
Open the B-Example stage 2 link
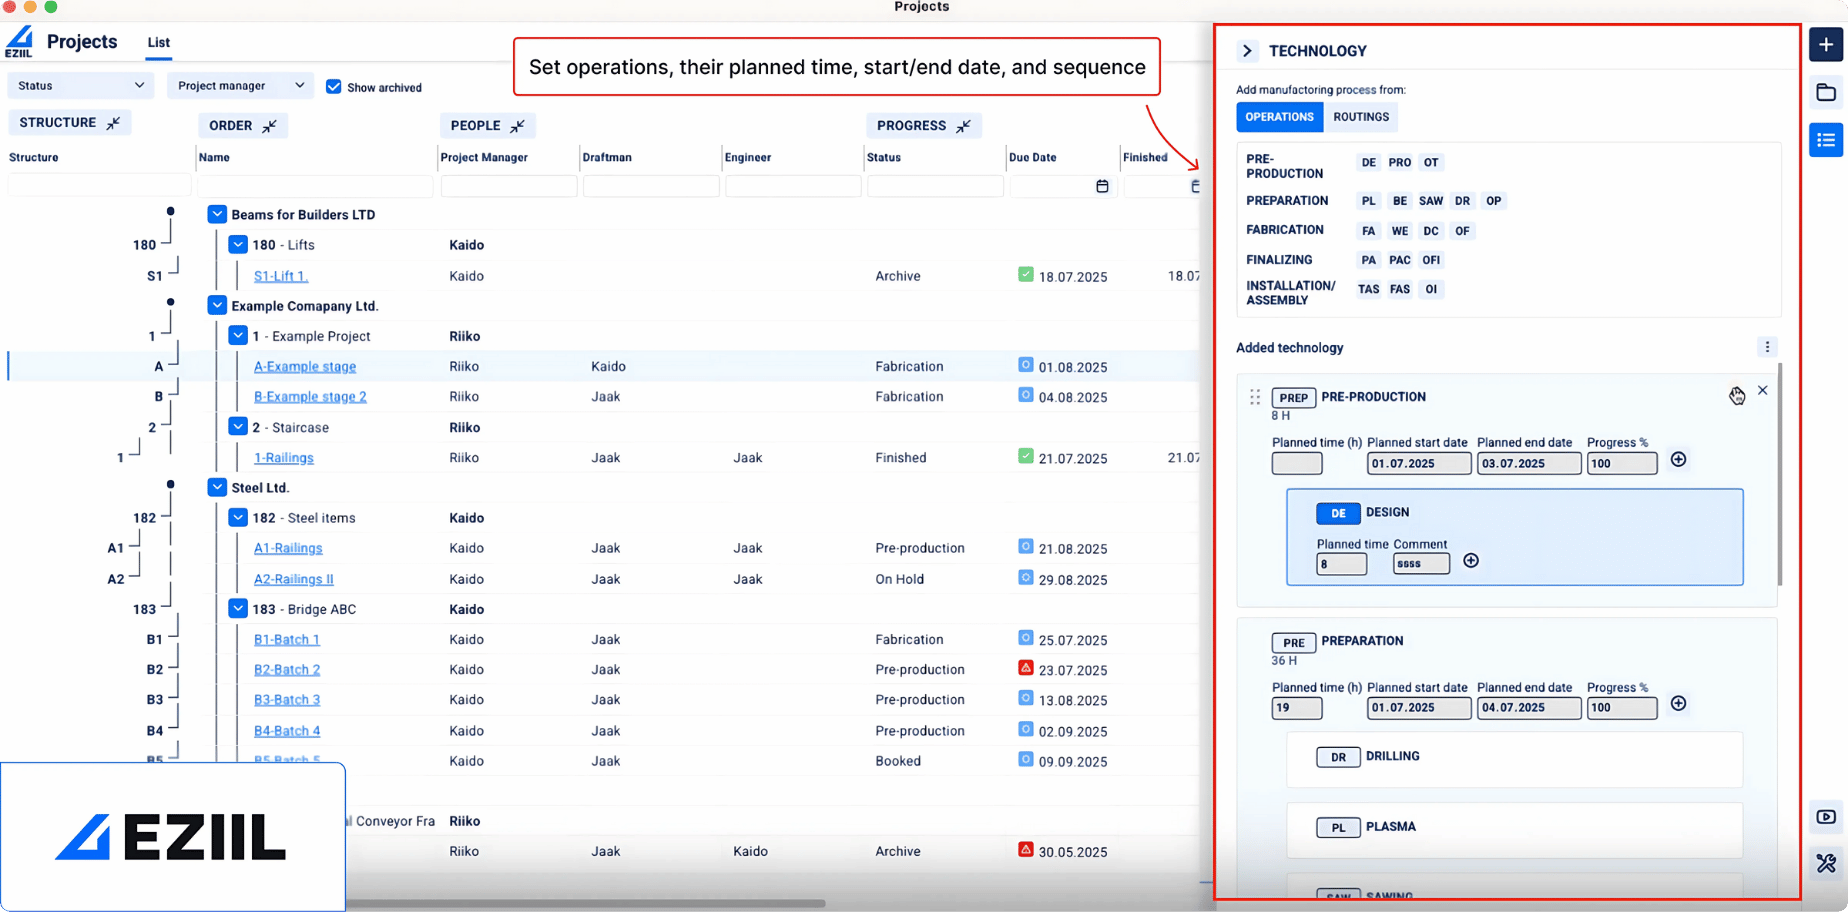coord(310,397)
